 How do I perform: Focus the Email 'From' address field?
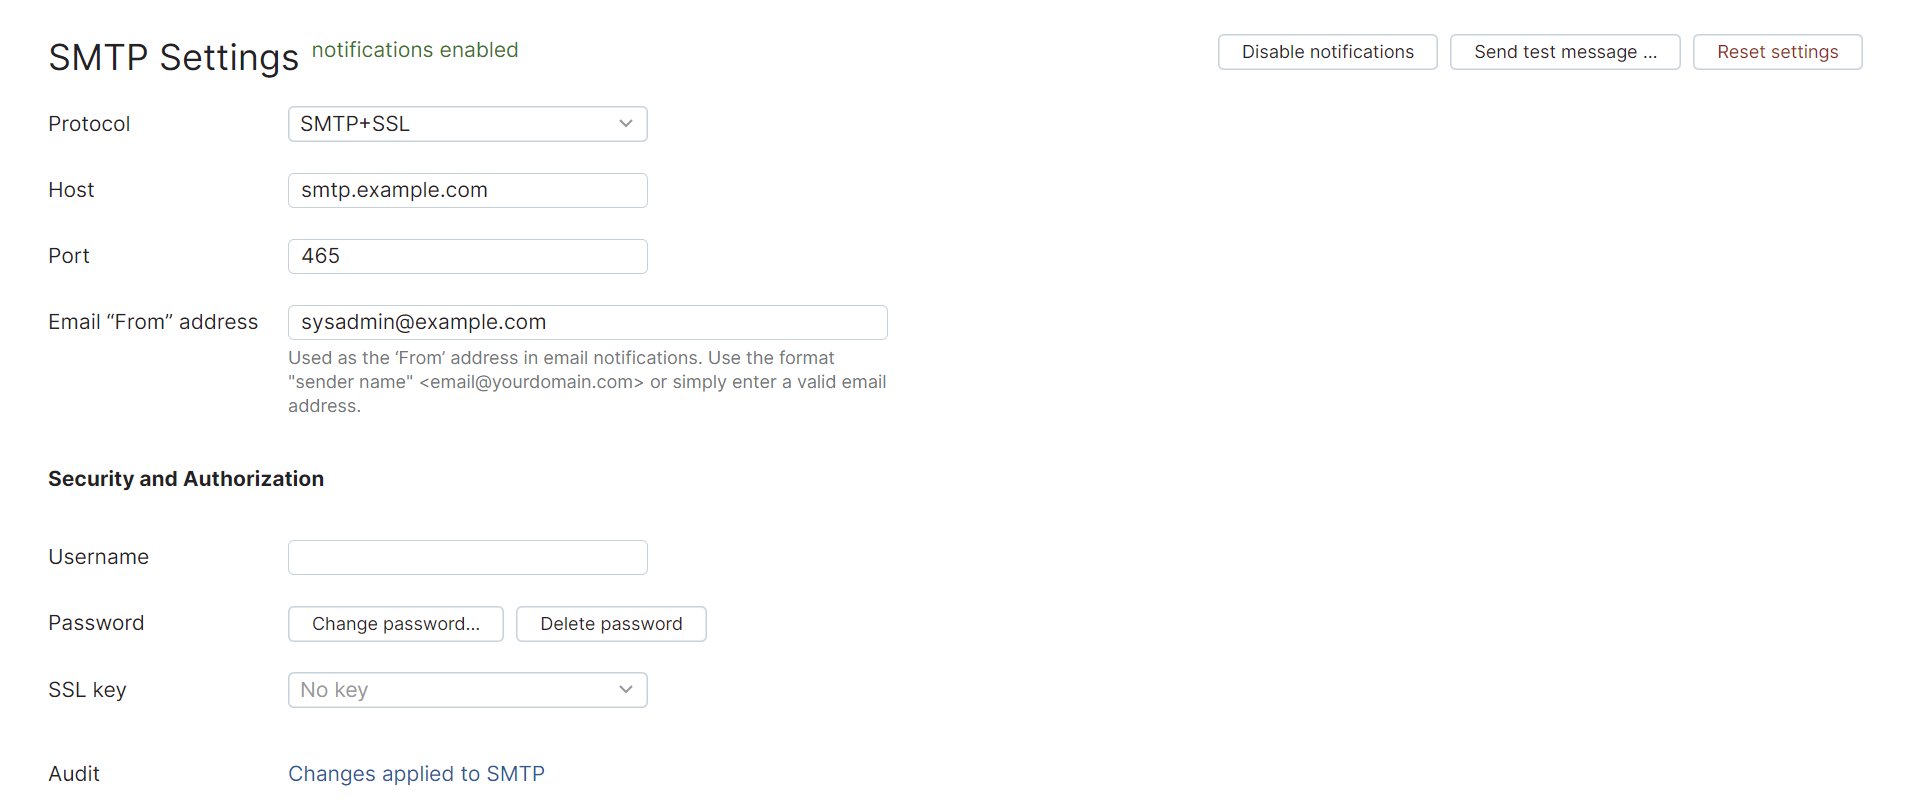587,321
